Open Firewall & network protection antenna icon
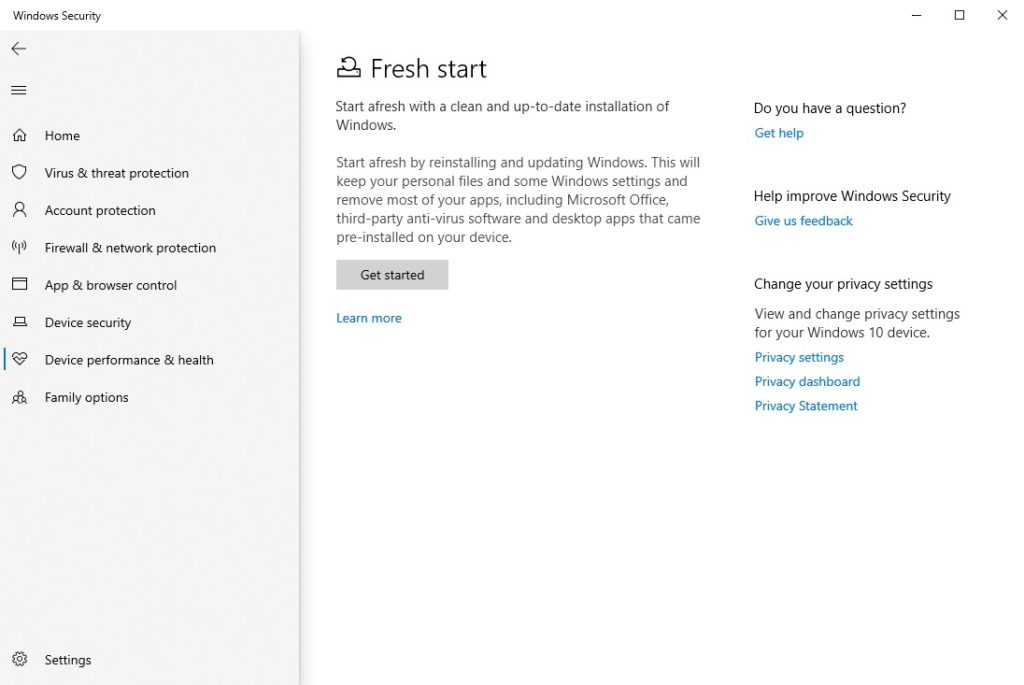The width and height of the screenshot is (1024, 685). coord(19,247)
